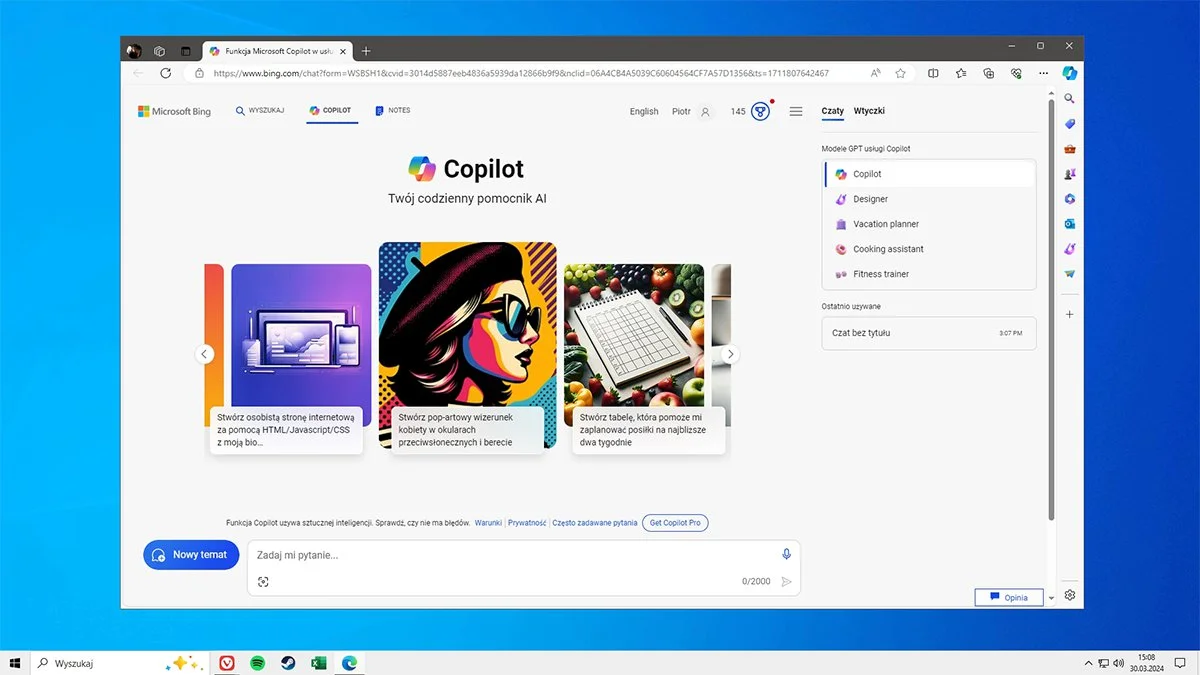Open the Często zadawane pytania link
This screenshot has width=1200, height=675.
click(x=595, y=522)
